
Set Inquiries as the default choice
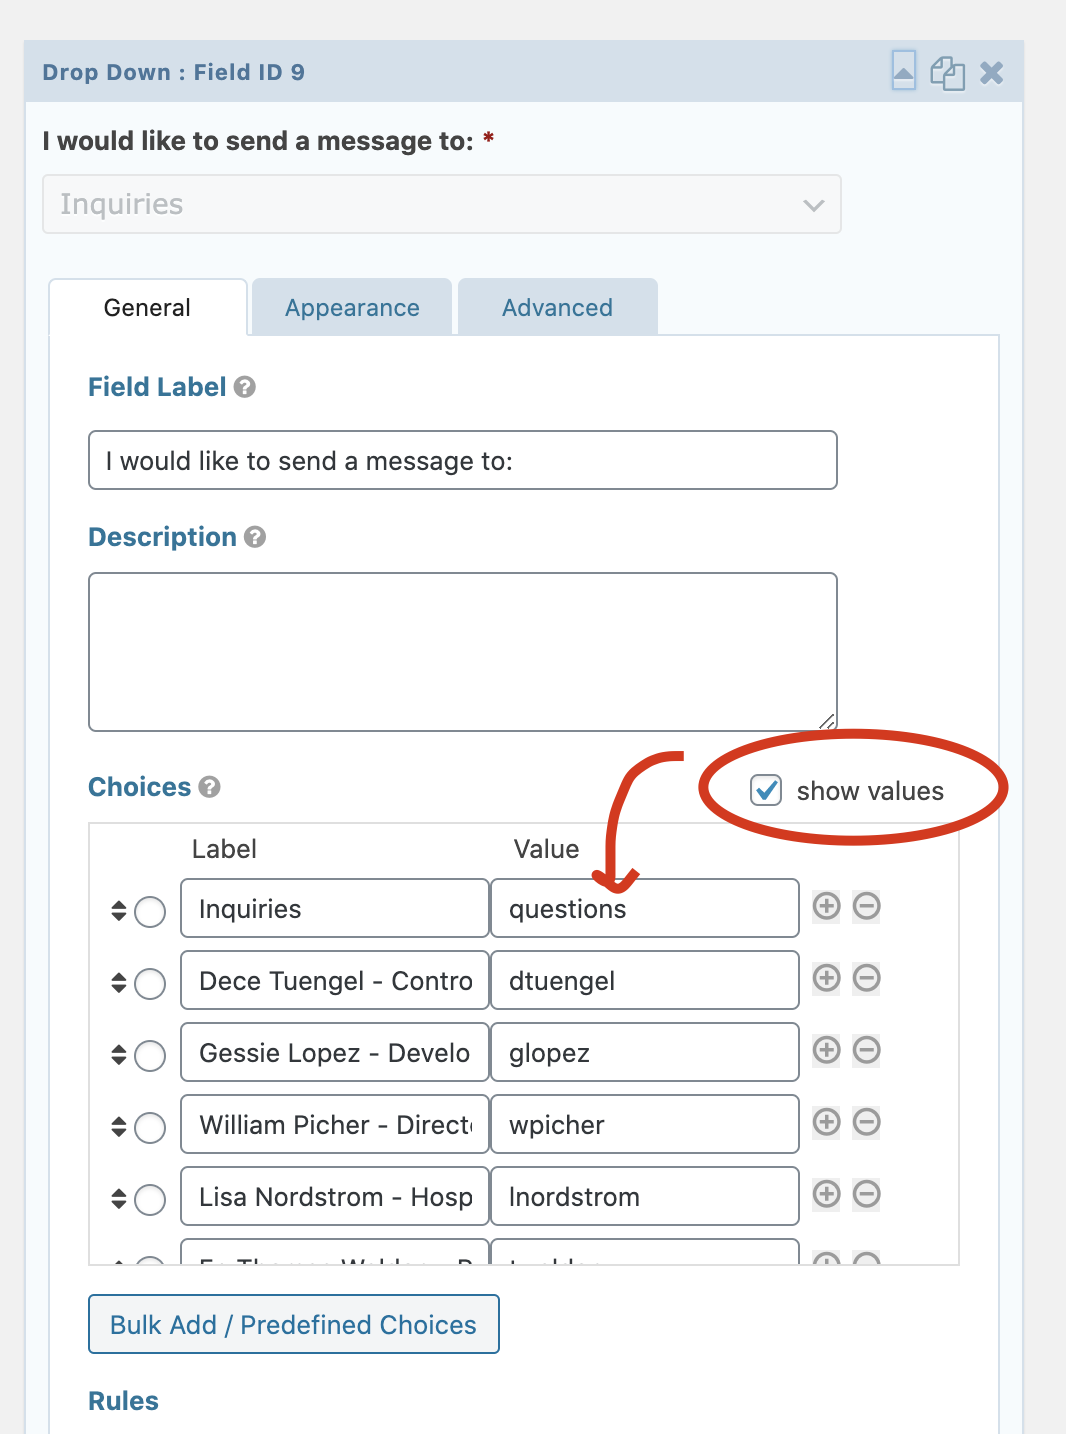pyautogui.click(x=150, y=912)
